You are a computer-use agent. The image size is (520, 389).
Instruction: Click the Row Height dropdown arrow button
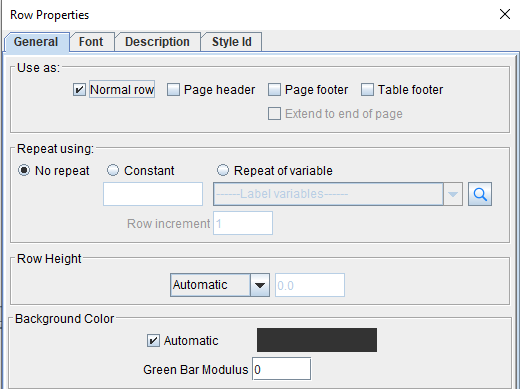point(260,285)
